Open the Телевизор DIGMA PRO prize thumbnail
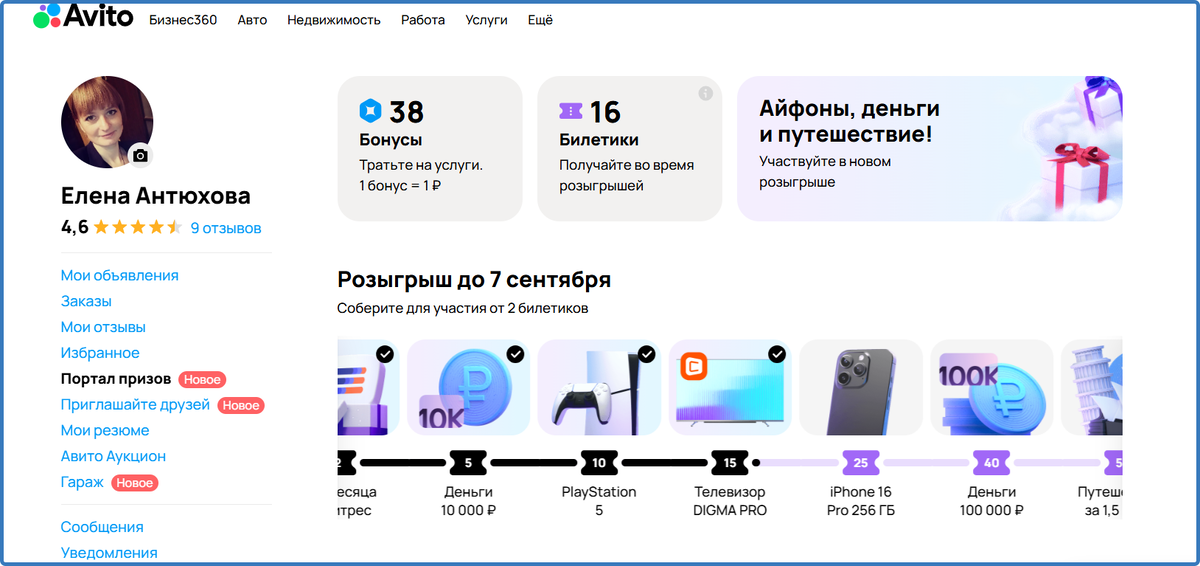Screen dimensions: 1200x566 tap(730, 387)
